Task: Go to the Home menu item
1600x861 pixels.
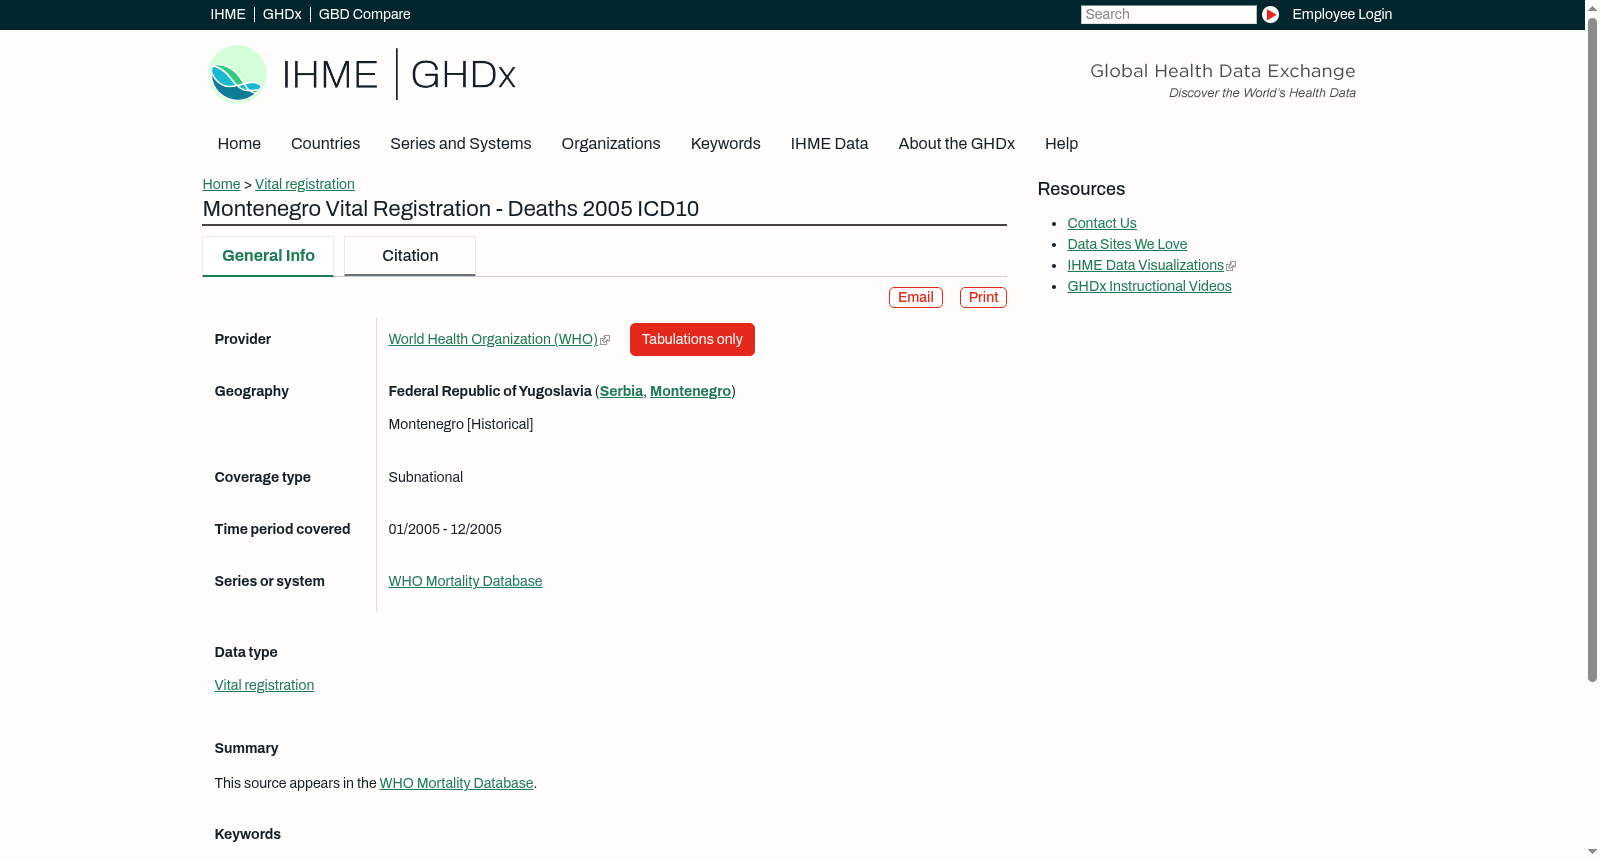Action: point(239,144)
